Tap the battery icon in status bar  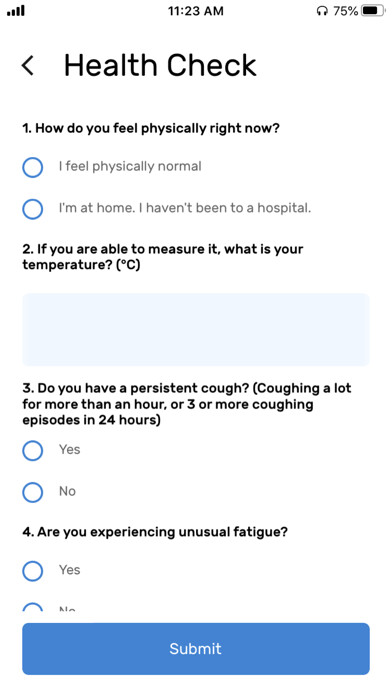373,11
